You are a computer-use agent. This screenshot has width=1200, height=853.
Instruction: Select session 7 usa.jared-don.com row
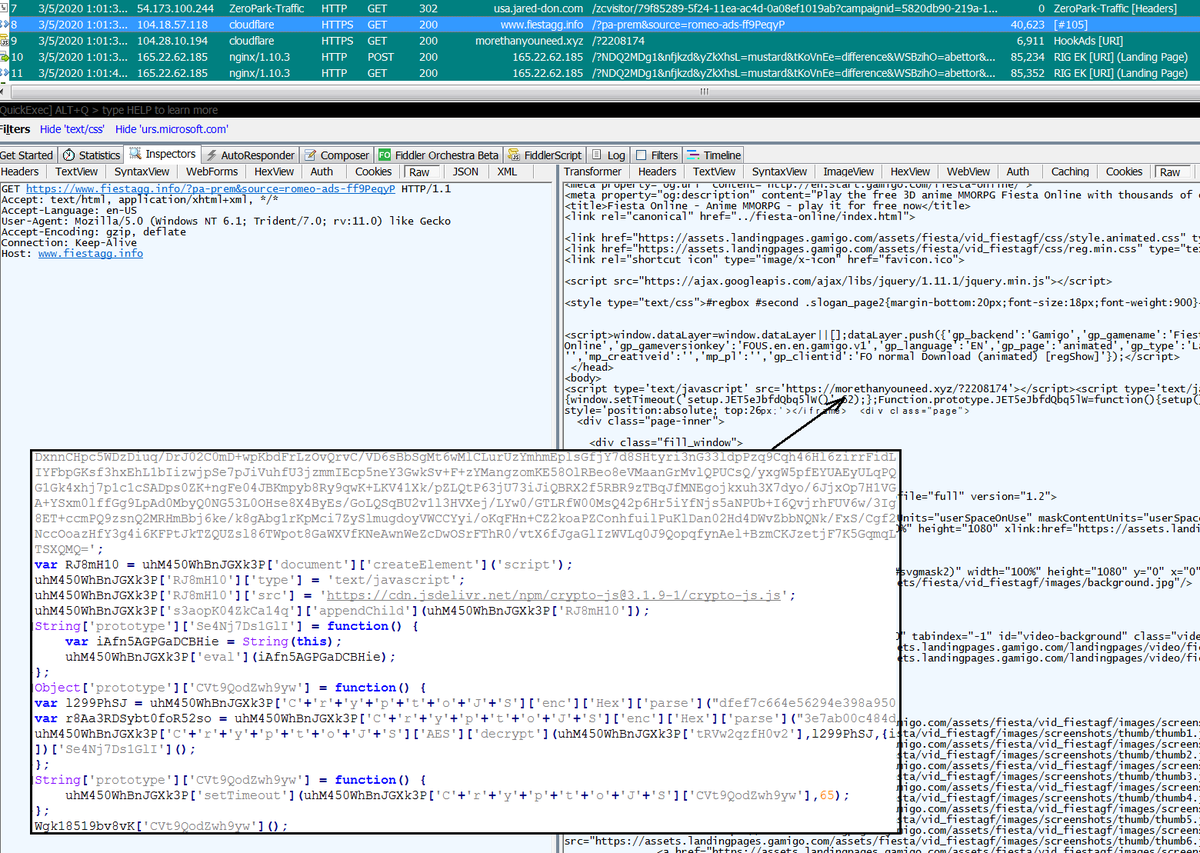click(600, 8)
